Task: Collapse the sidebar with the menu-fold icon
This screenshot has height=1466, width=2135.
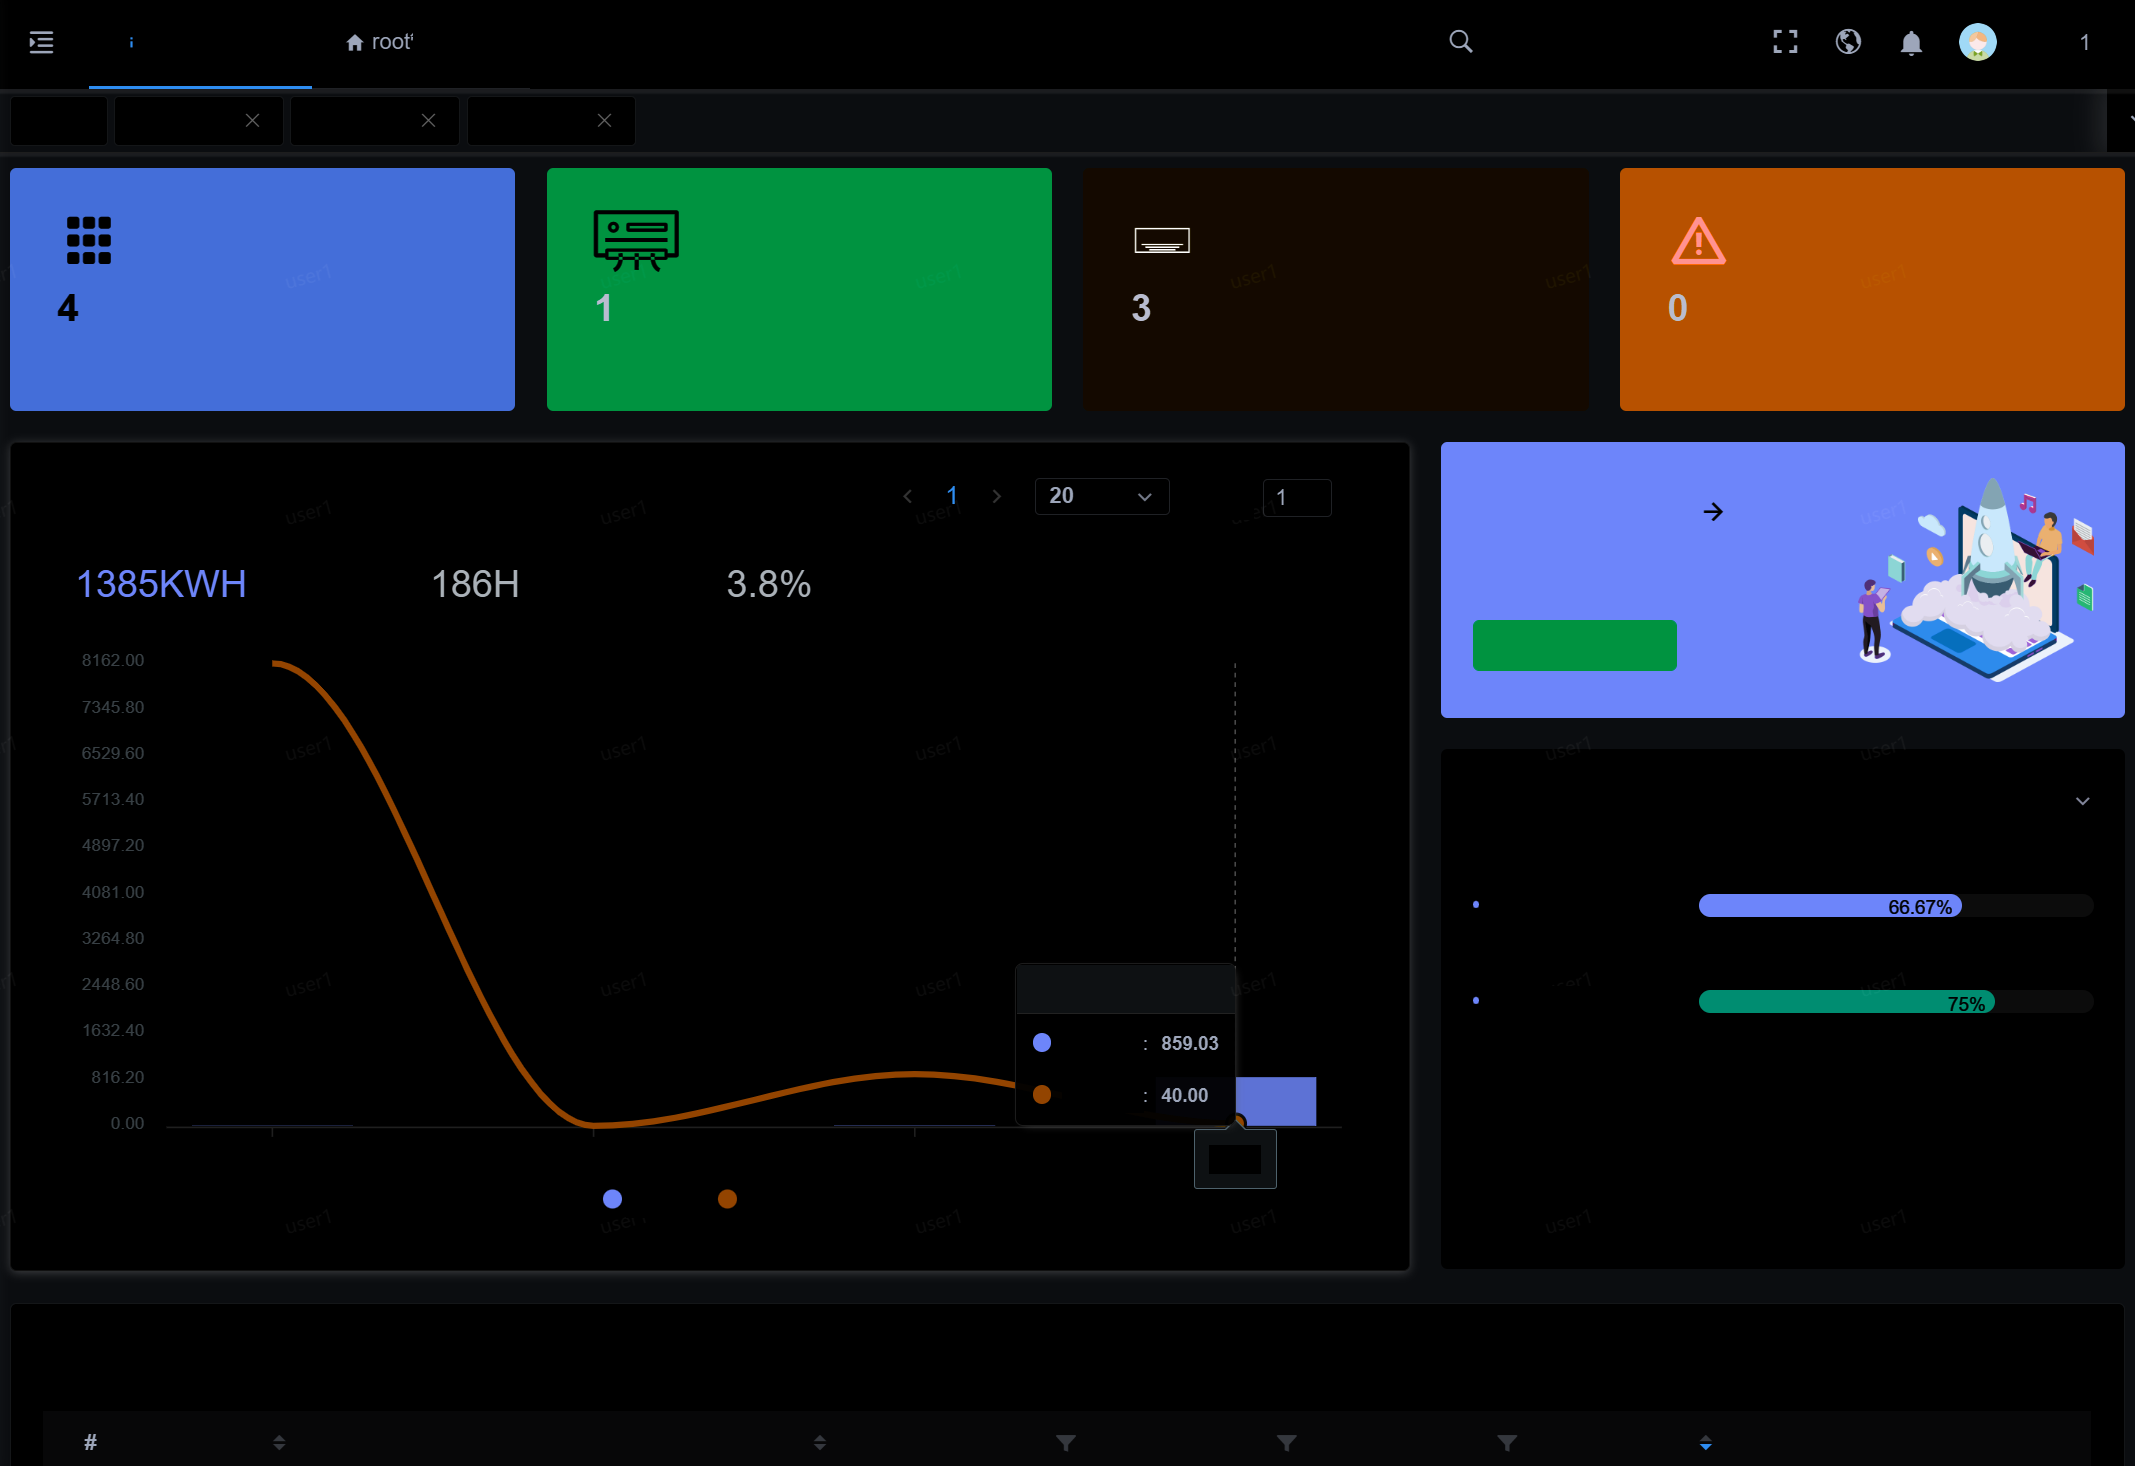Action: pos(41,42)
